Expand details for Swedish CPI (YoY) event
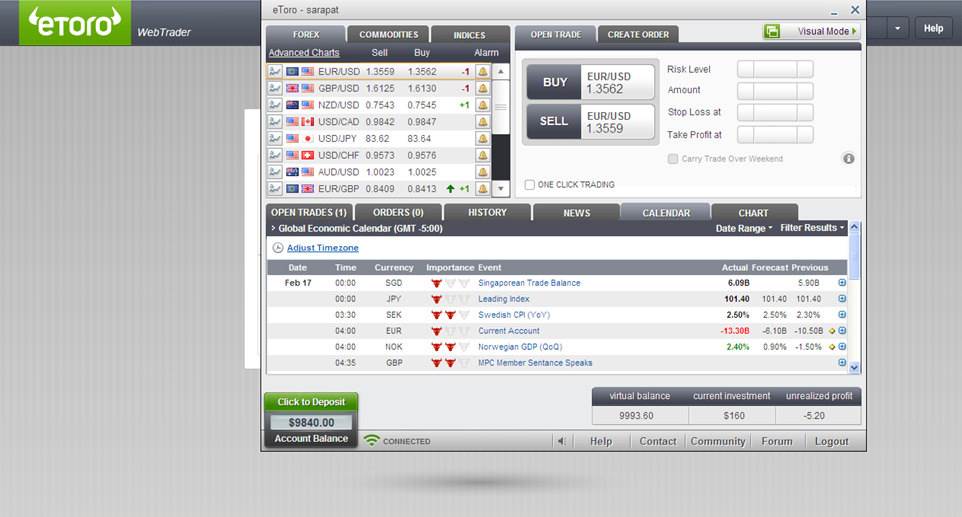This screenshot has width=962, height=517. (842, 315)
